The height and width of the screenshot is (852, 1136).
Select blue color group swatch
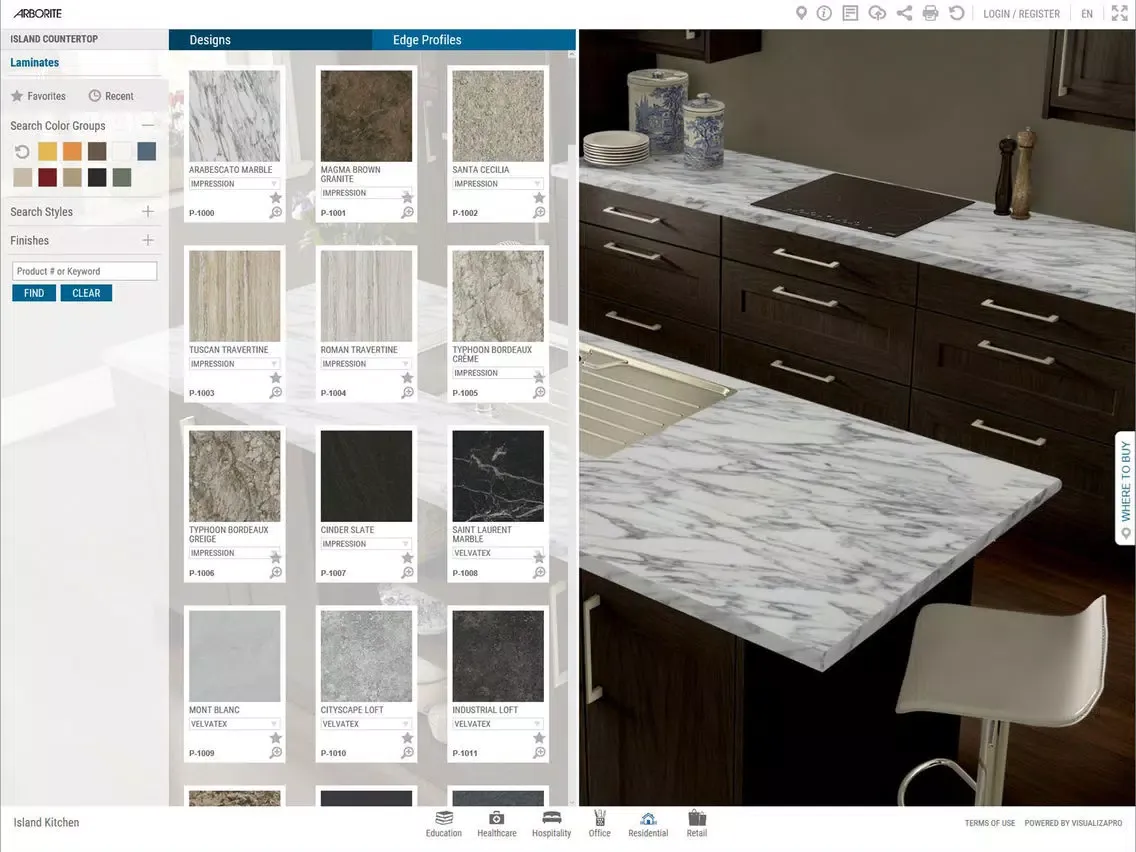[x=146, y=151]
